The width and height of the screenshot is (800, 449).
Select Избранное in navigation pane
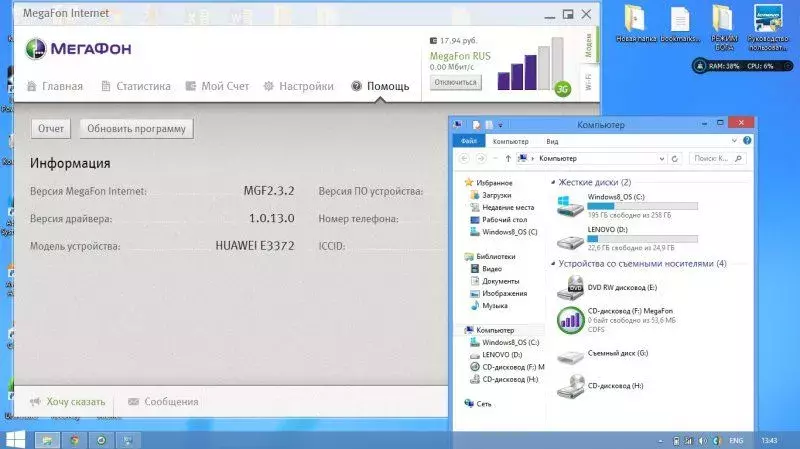tap(488, 183)
